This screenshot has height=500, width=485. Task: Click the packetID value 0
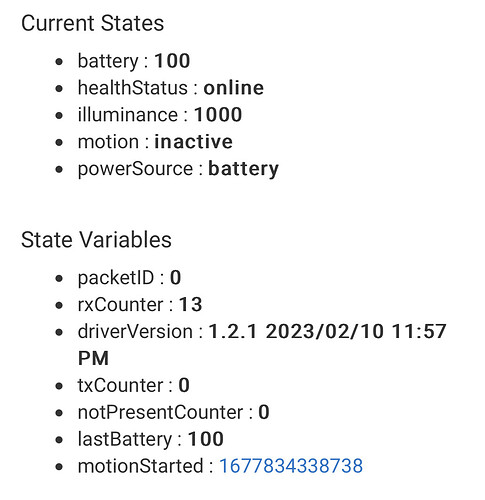[x=176, y=277]
